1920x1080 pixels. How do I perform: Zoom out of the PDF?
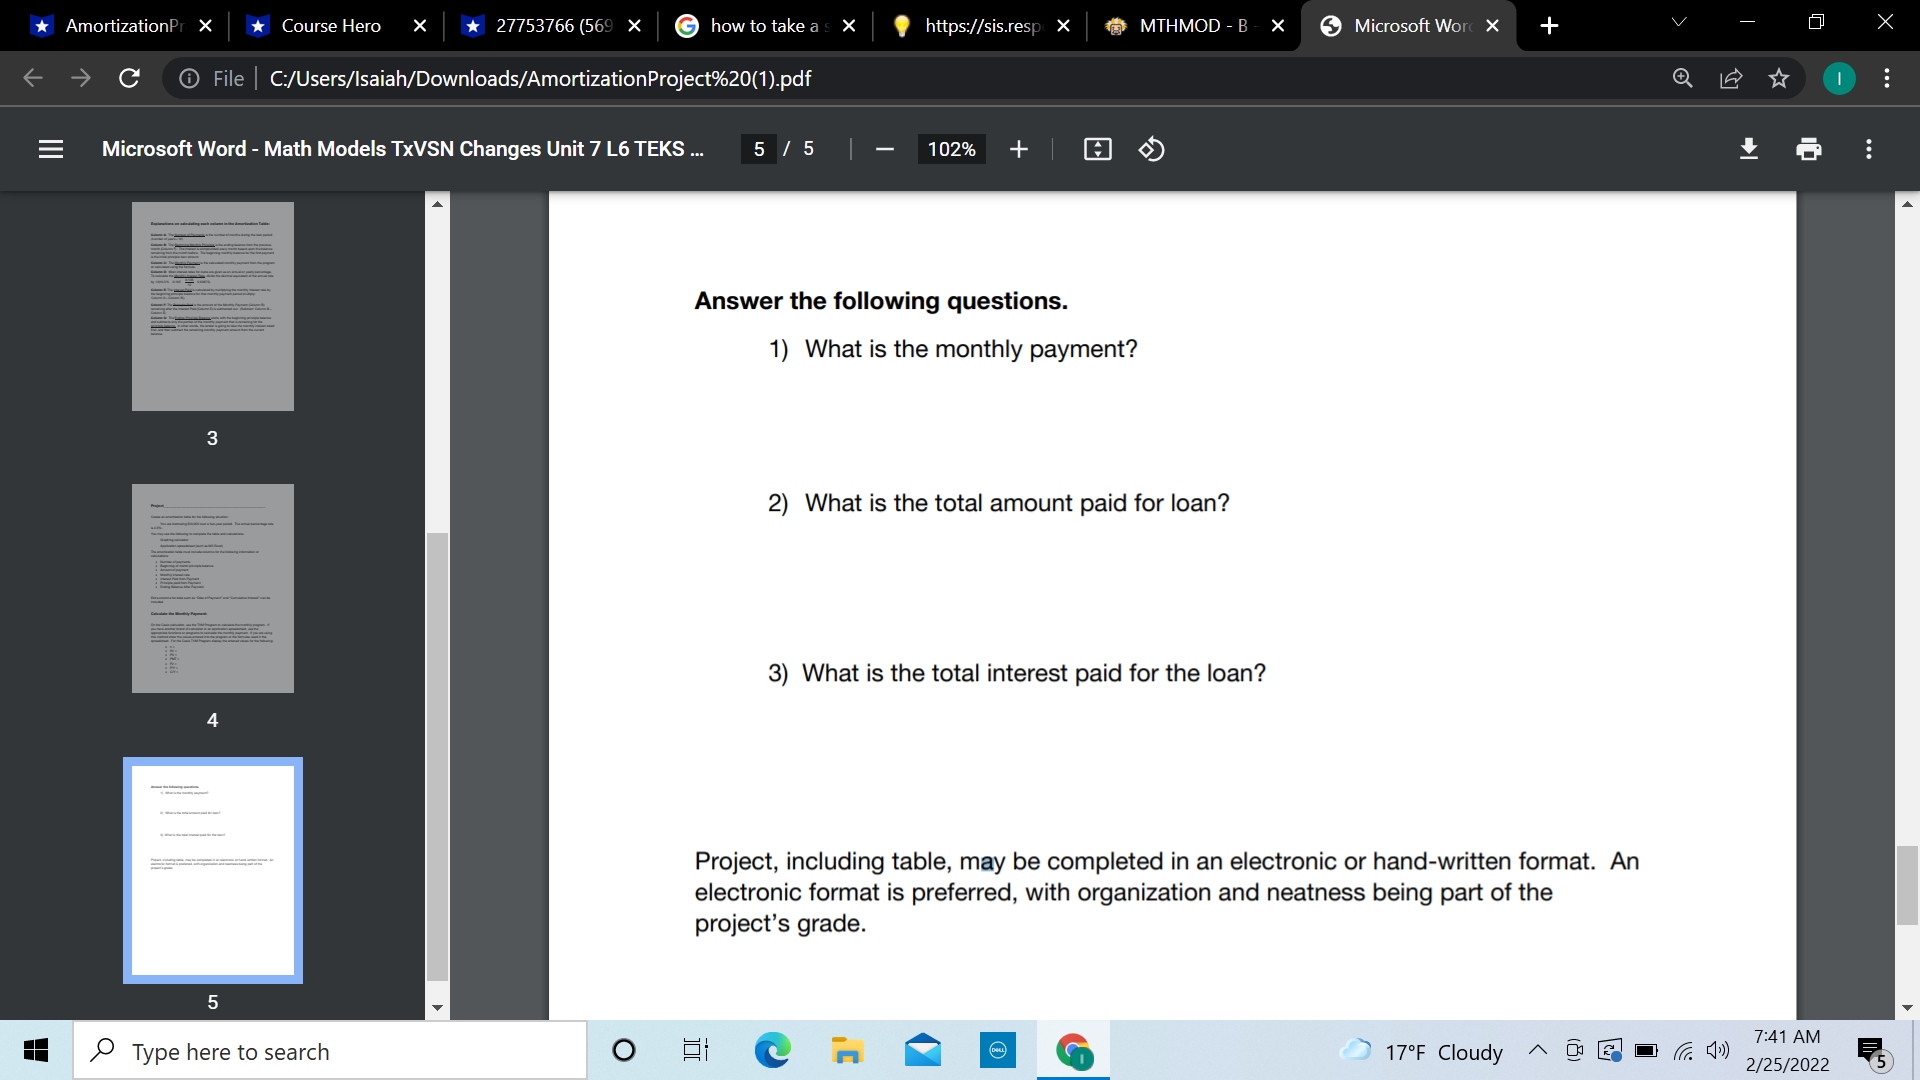(x=884, y=149)
